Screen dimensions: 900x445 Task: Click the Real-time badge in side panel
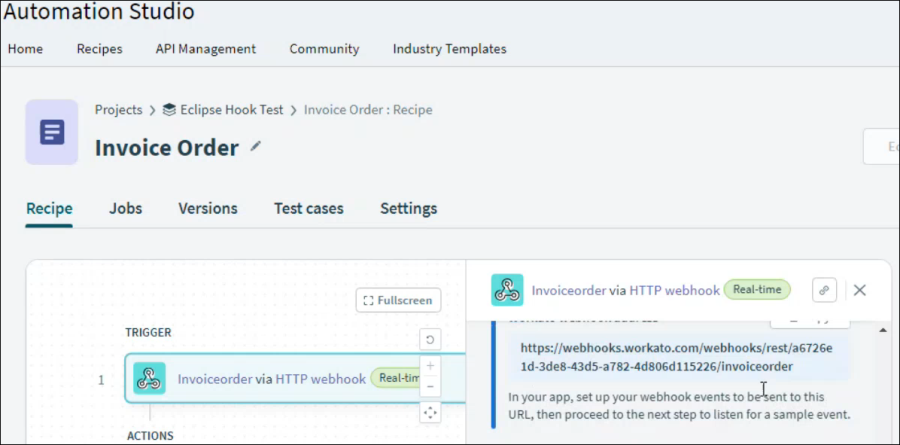click(757, 290)
